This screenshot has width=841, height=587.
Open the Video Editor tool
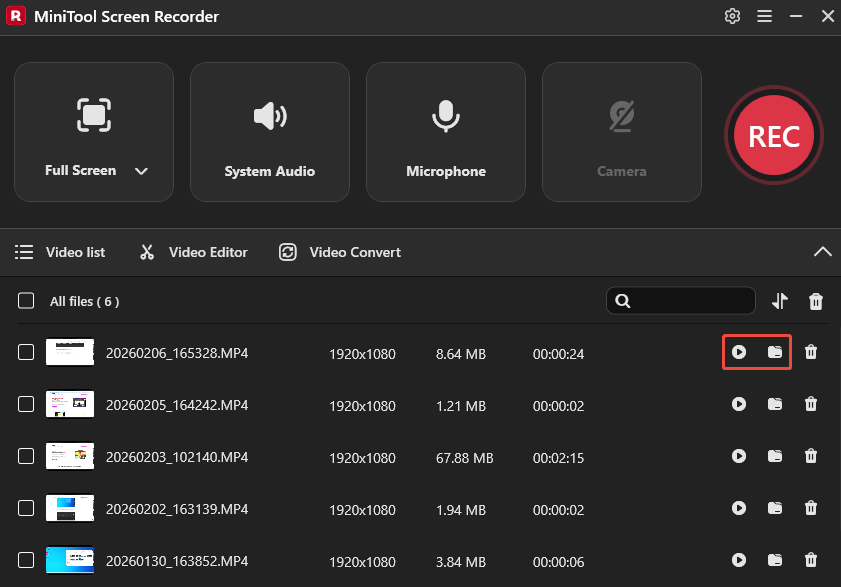click(x=192, y=252)
